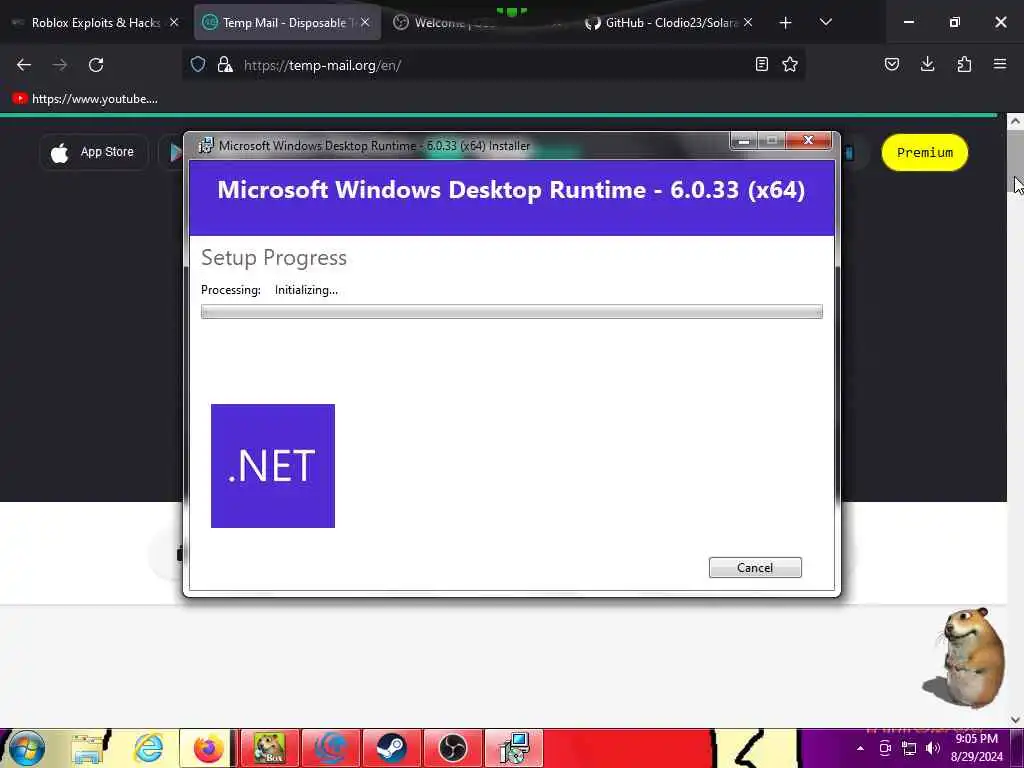Image resolution: width=1024 pixels, height=768 pixels.
Task: Open a new browser tab
Action: (786, 23)
